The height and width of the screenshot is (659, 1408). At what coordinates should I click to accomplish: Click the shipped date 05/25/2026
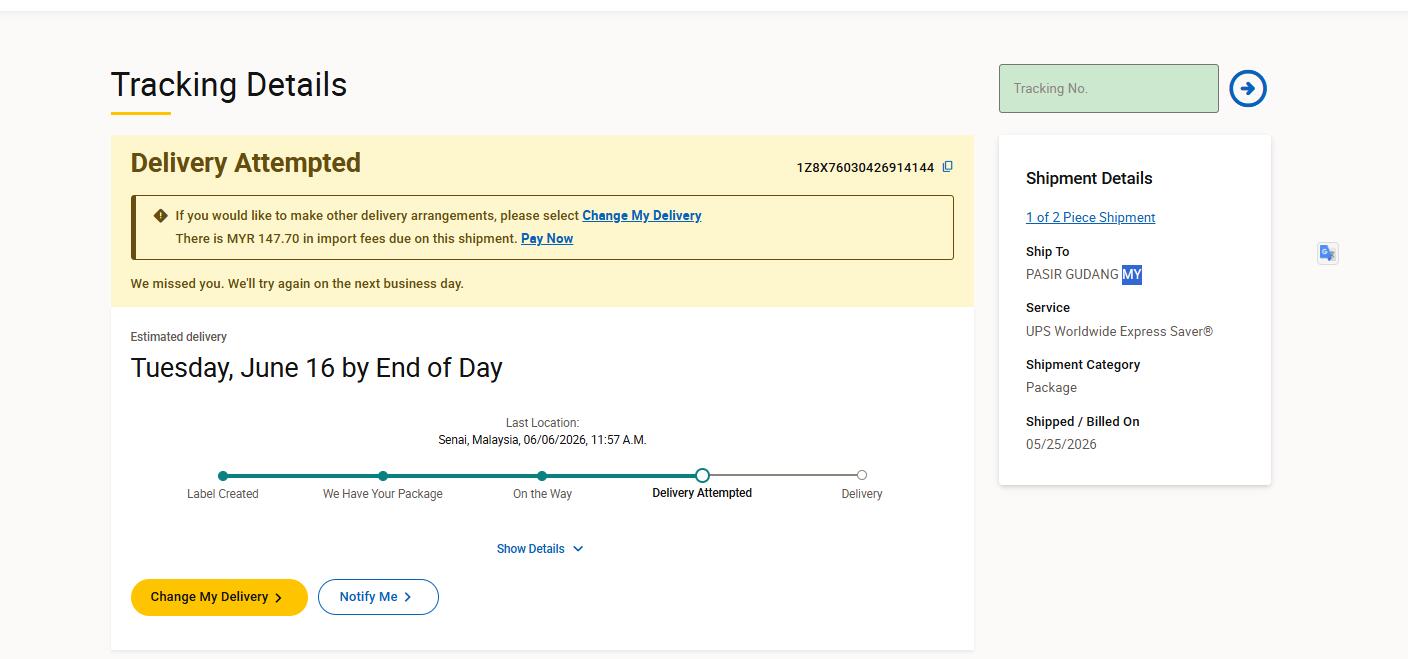pyautogui.click(x=1061, y=444)
